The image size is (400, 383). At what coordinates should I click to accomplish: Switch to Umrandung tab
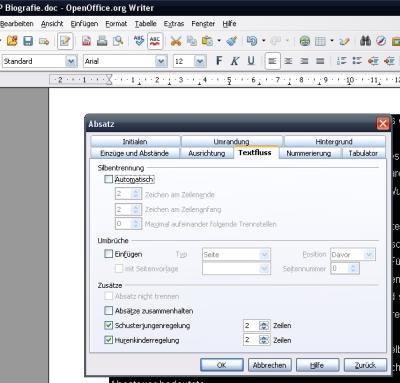(231, 141)
